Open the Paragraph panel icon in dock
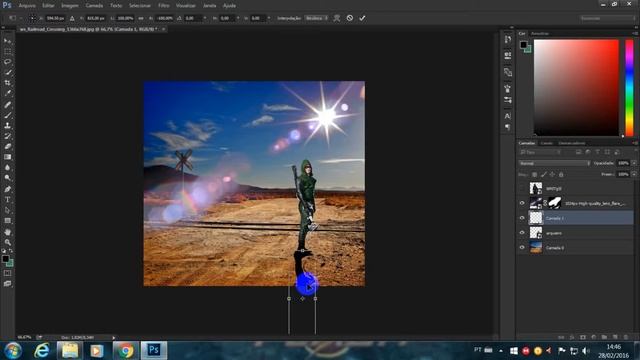The height and width of the screenshot is (360, 640). (x=508, y=127)
